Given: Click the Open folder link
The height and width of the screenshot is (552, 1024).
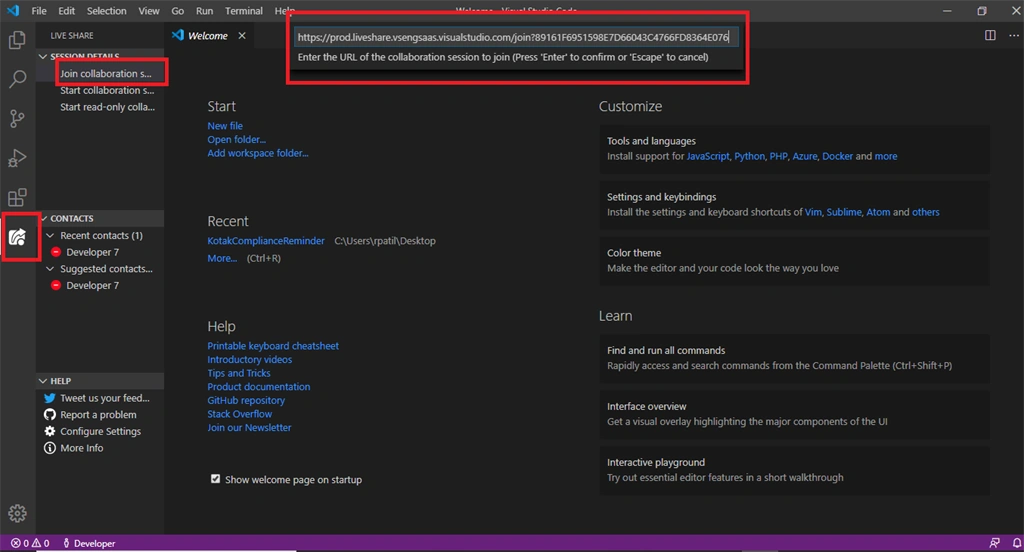Looking at the screenshot, I should coord(236,139).
